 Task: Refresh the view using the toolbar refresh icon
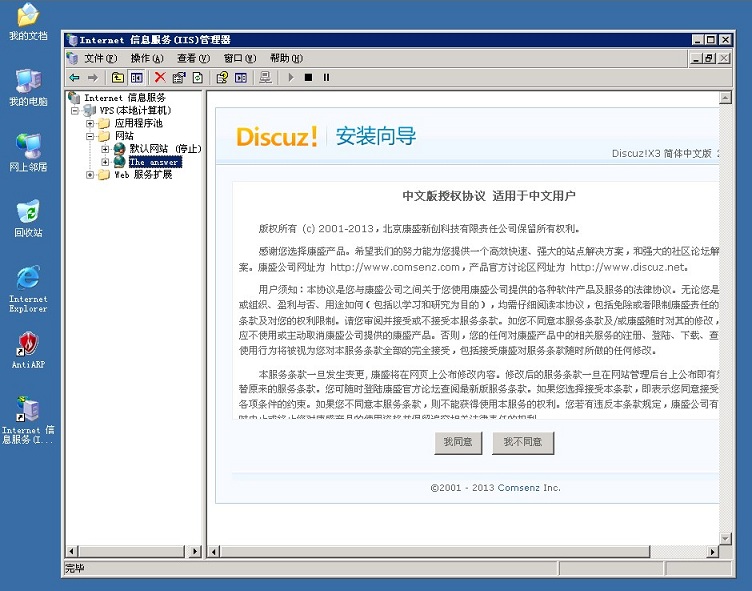click(198, 77)
